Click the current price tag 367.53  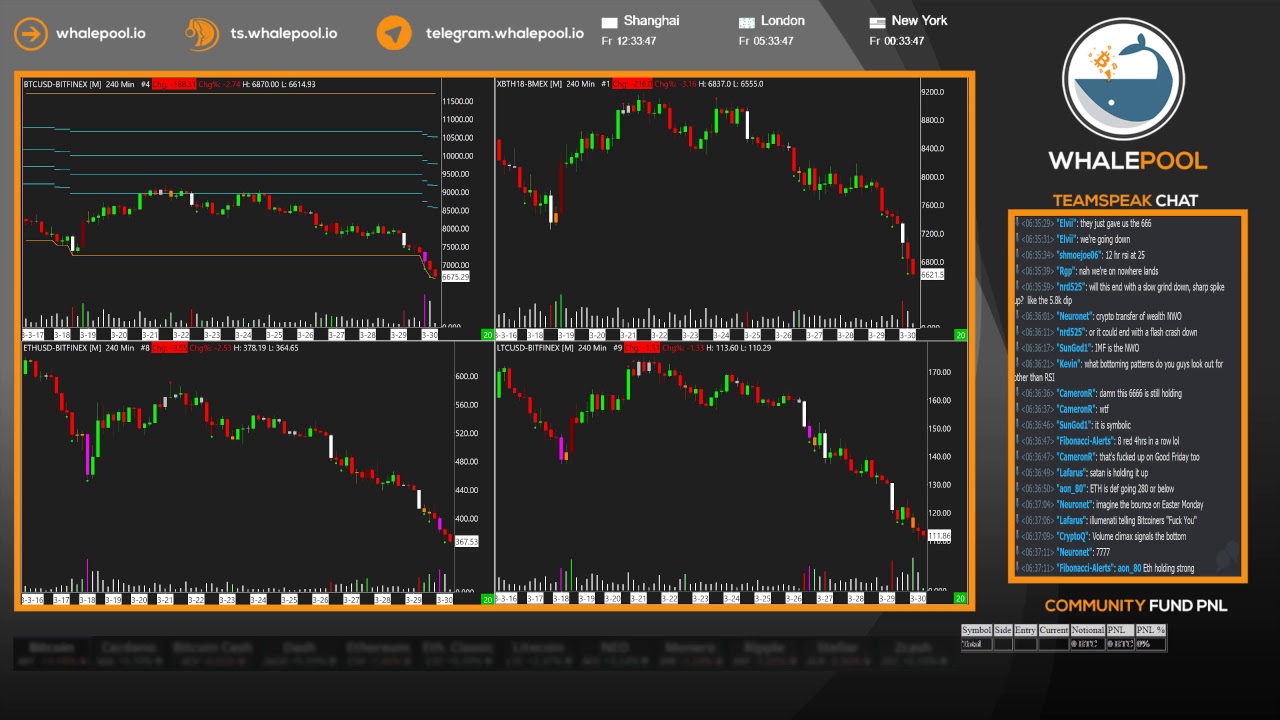coord(467,541)
